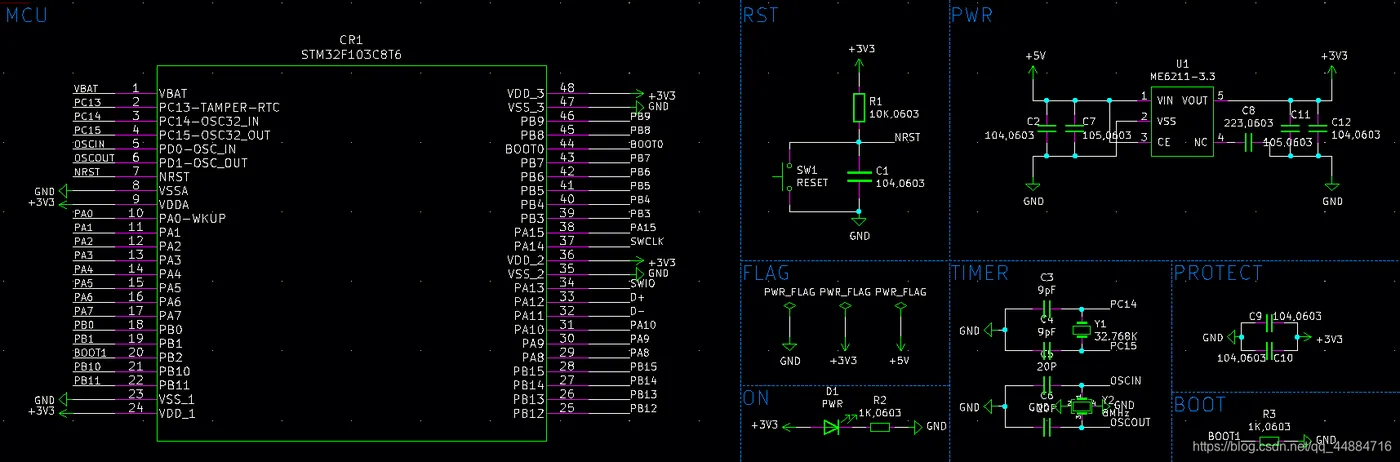Select the Y1 32.768K crystal symbol
Viewport: 1400px width, 462px height.
[x=1080, y=330]
